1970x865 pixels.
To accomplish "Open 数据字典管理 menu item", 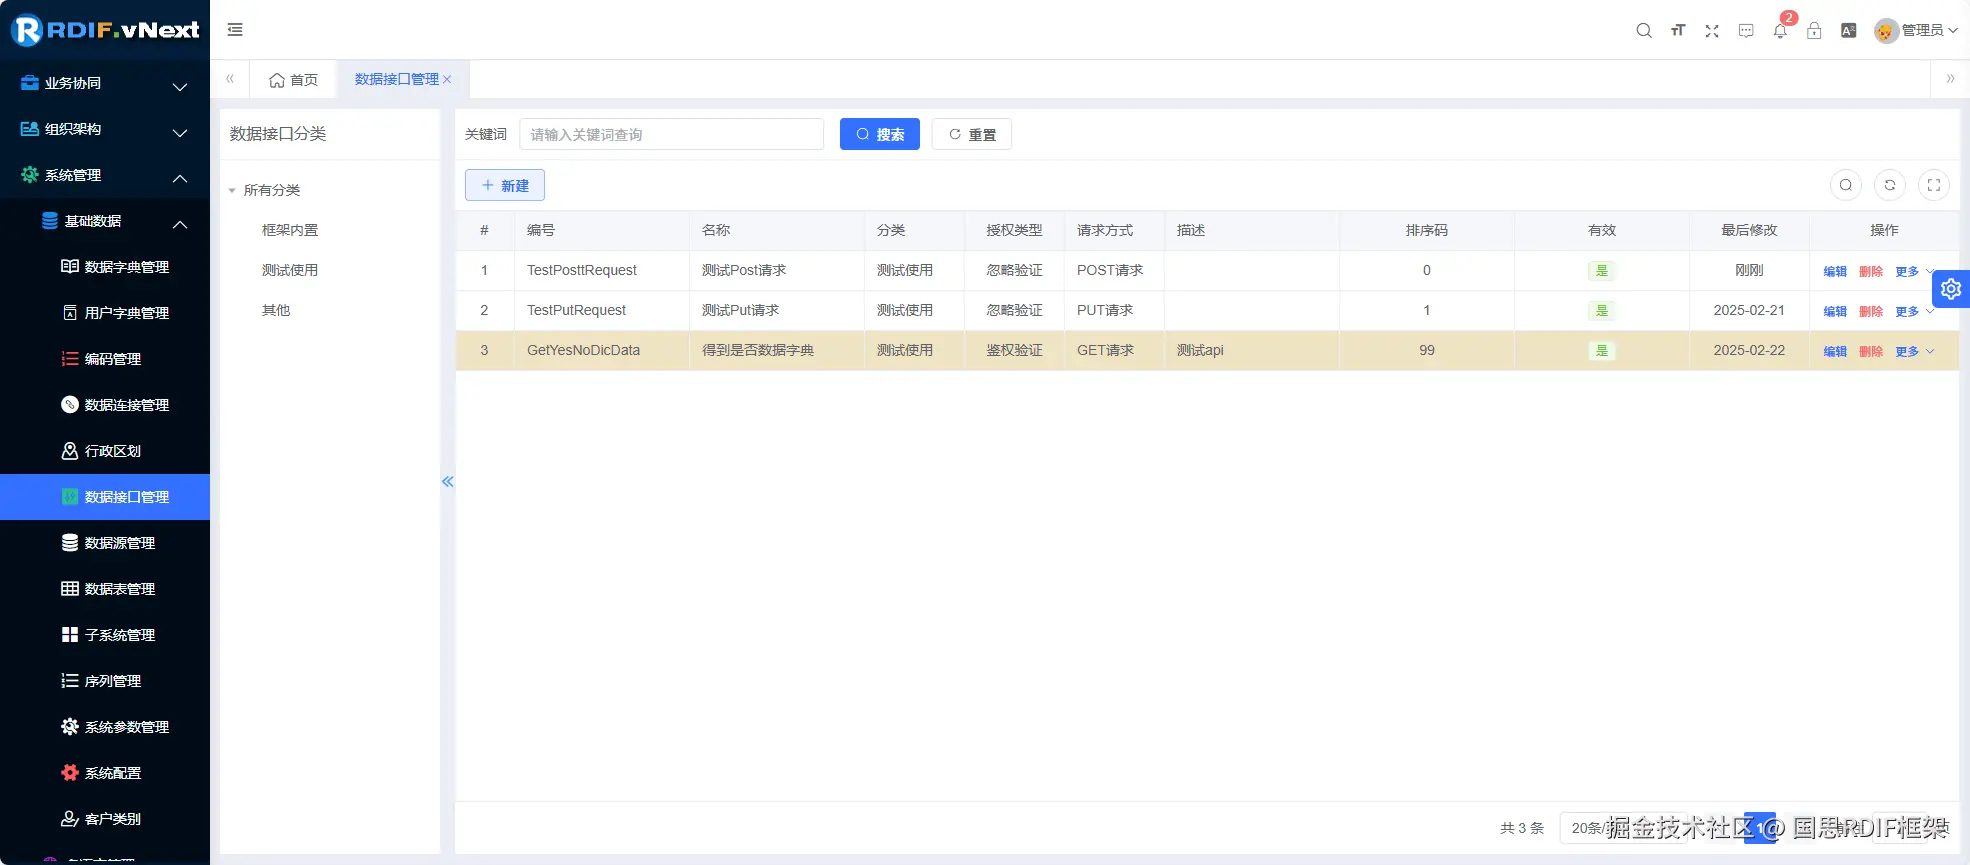I will (105, 267).
